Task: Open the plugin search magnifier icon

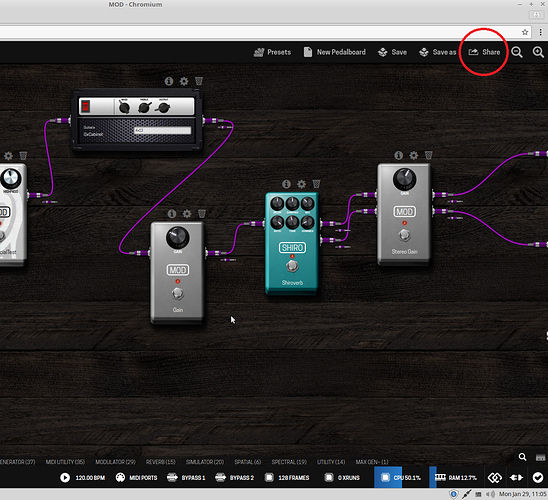Action: click(x=522, y=457)
